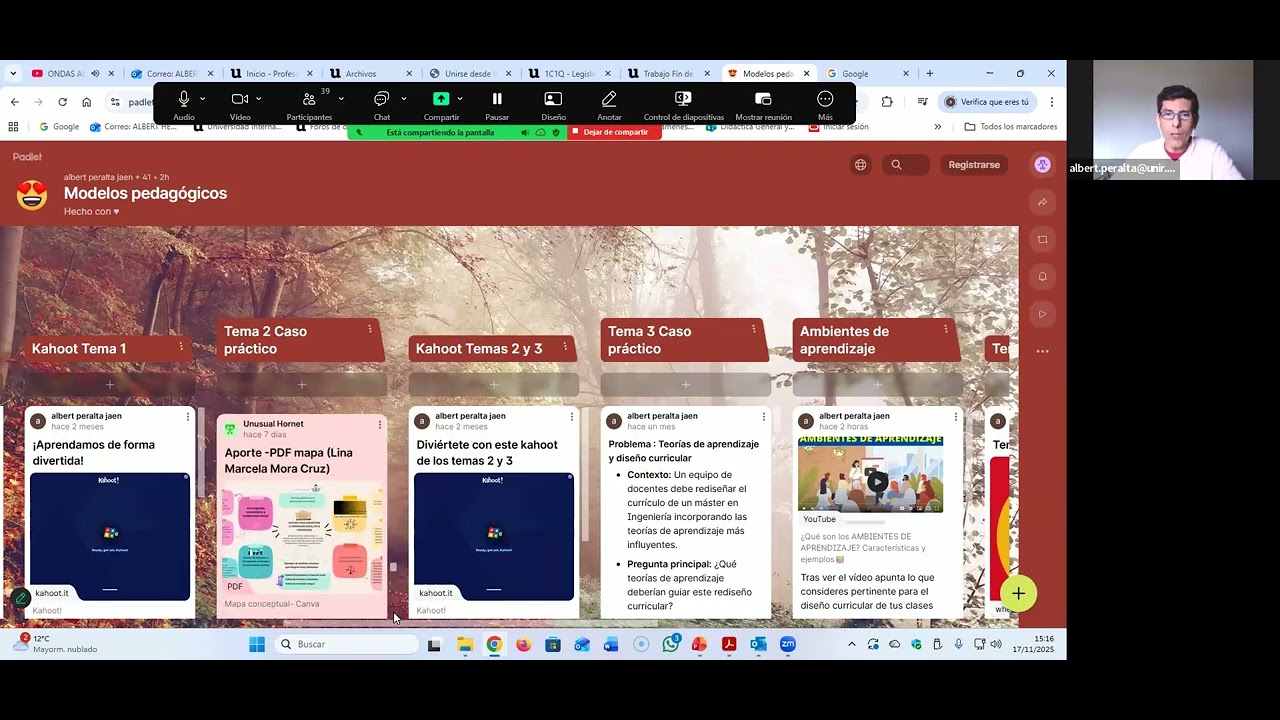Click the Padlet remake icon in sidebar
1280x720 pixels.
1042,239
